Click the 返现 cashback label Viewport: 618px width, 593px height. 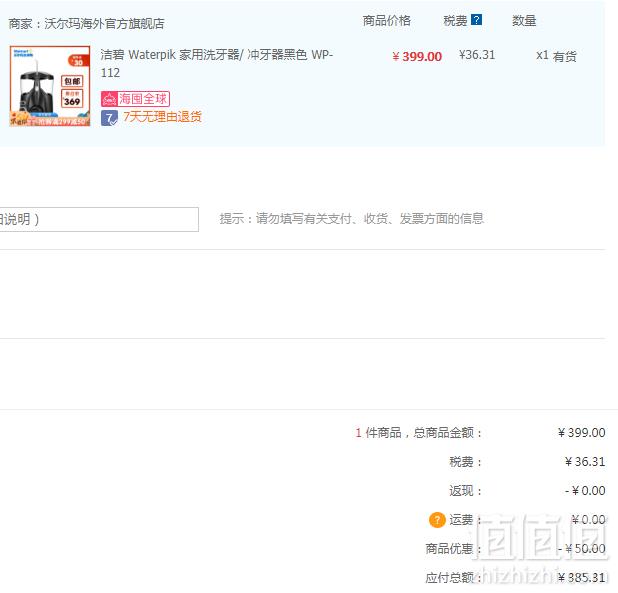click(465, 491)
